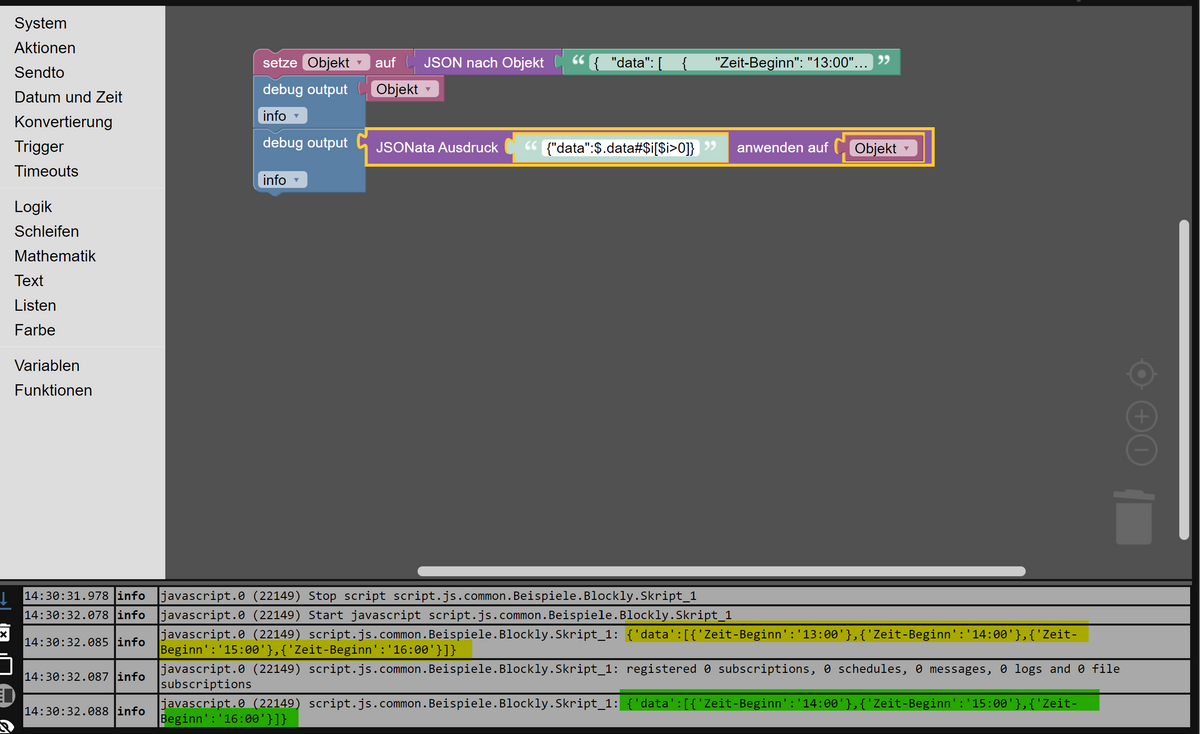The image size is (1200, 734).
Task: Click the JSONata expression text field
Action: pyautogui.click(x=620, y=148)
